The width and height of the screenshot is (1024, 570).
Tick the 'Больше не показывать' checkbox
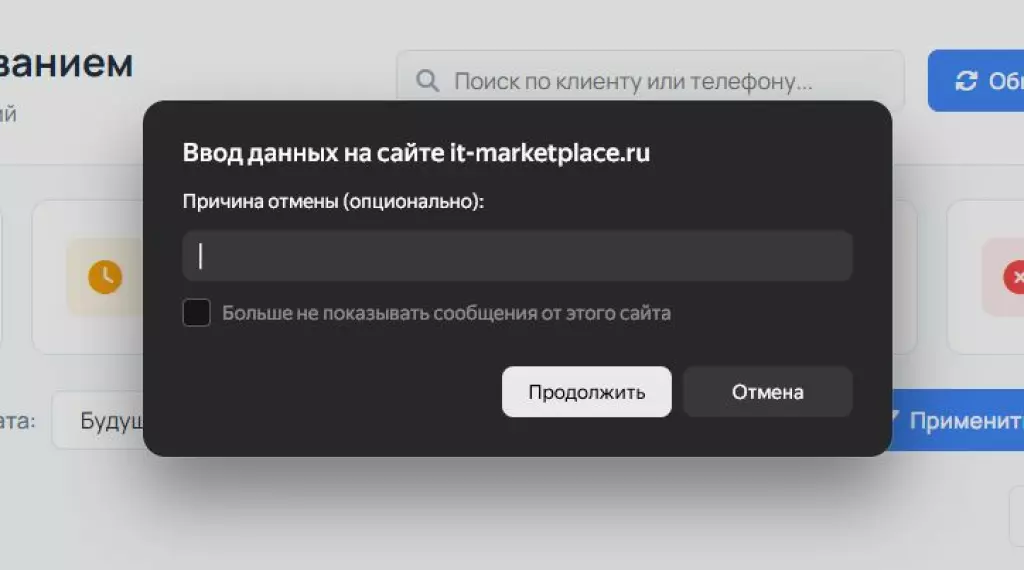point(197,313)
